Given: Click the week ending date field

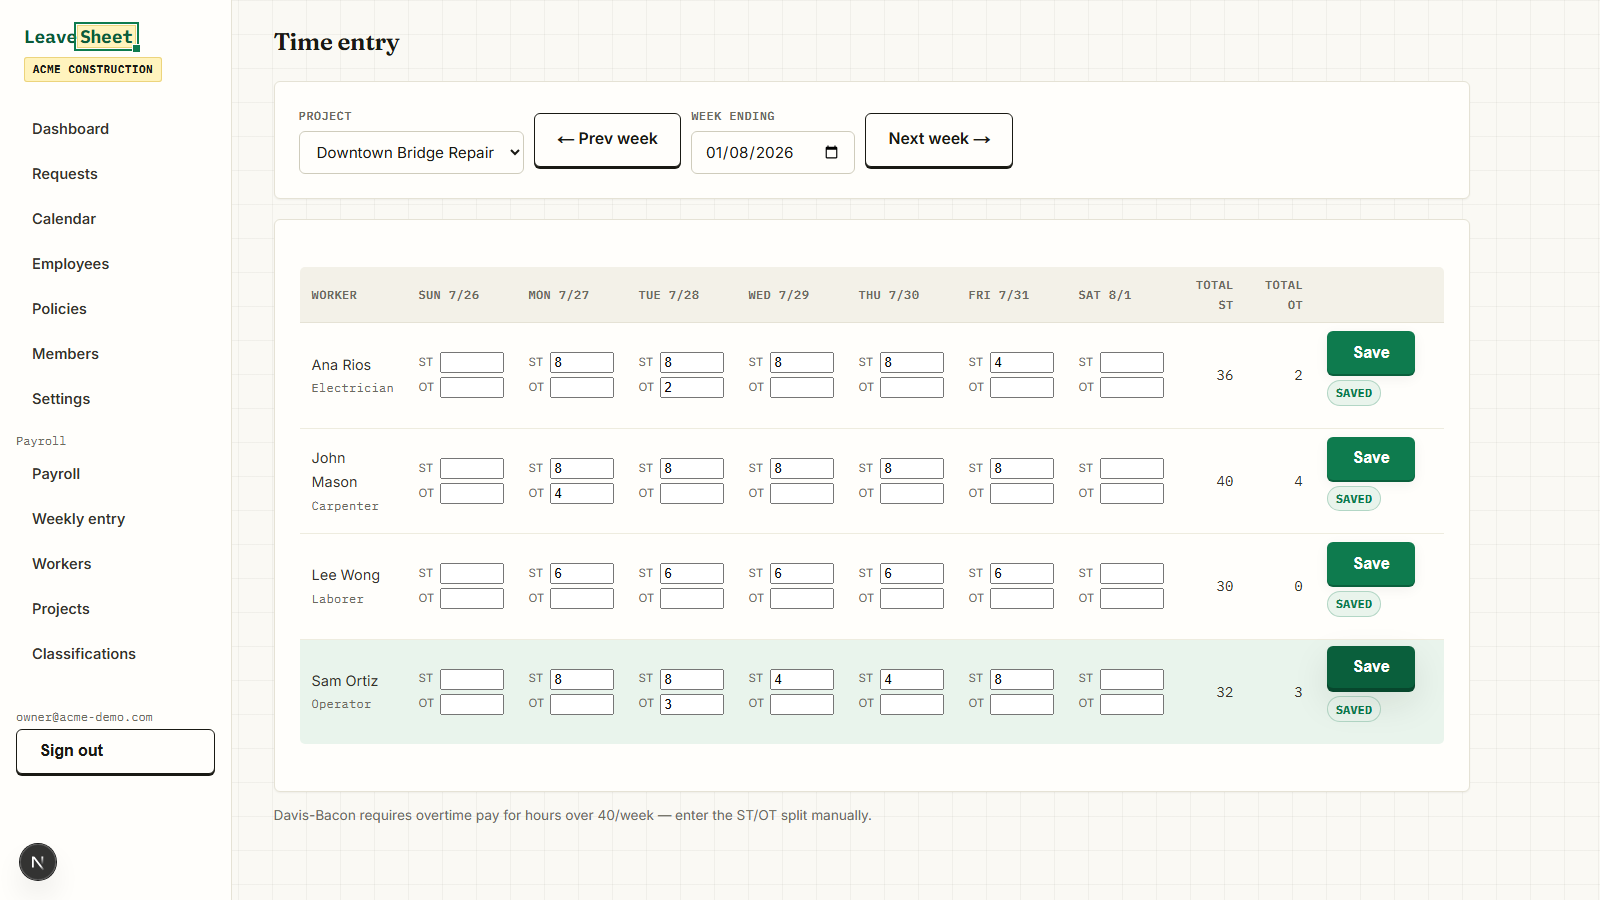Looking at the screenshot, I should click(772, 152).
